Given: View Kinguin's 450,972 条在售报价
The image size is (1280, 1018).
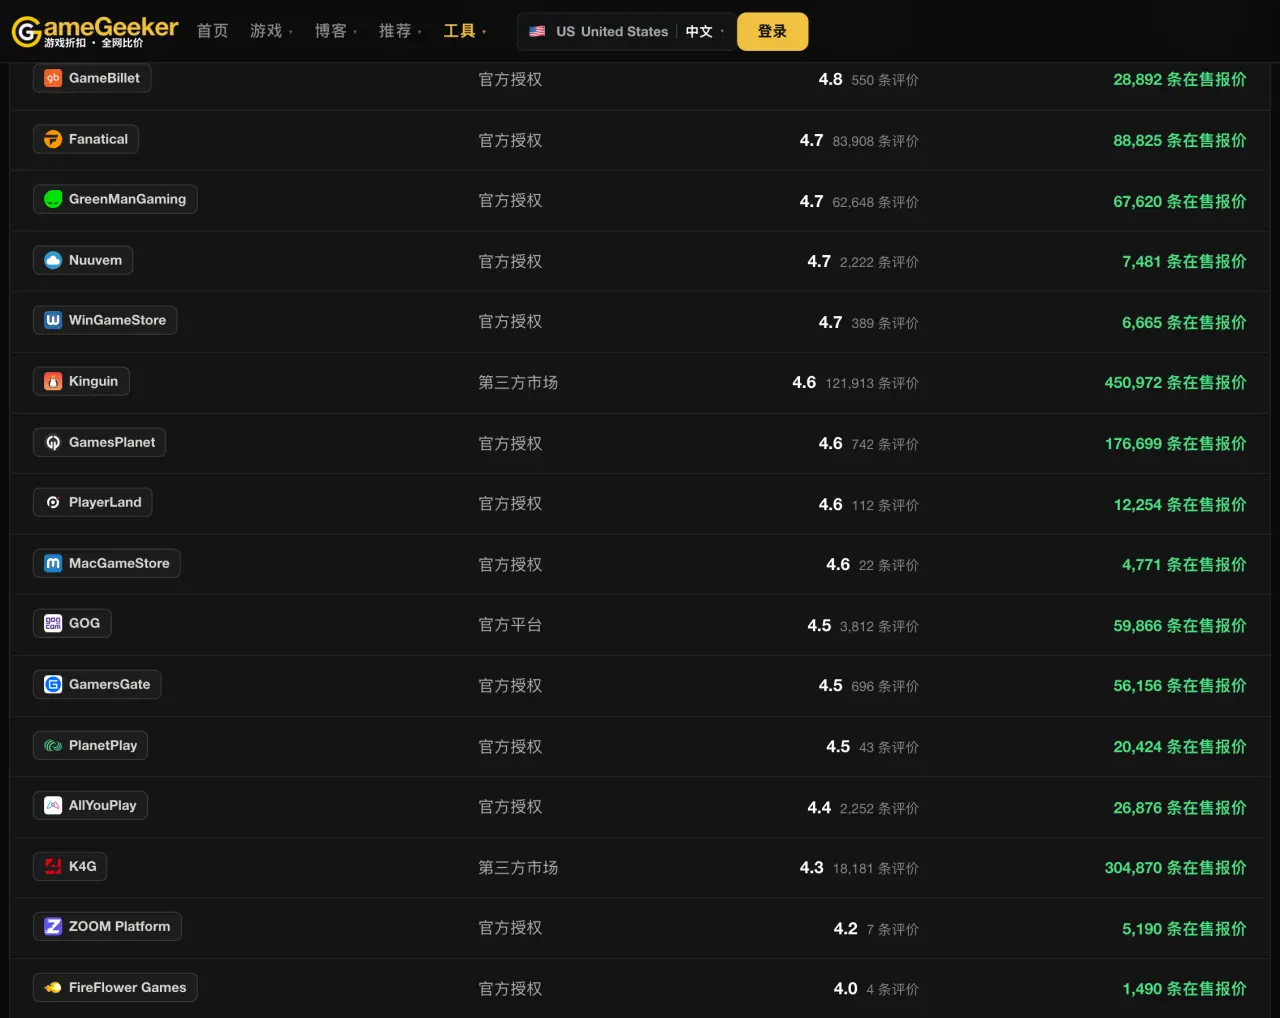Looking at the screenshot, I should (1175, 382).
